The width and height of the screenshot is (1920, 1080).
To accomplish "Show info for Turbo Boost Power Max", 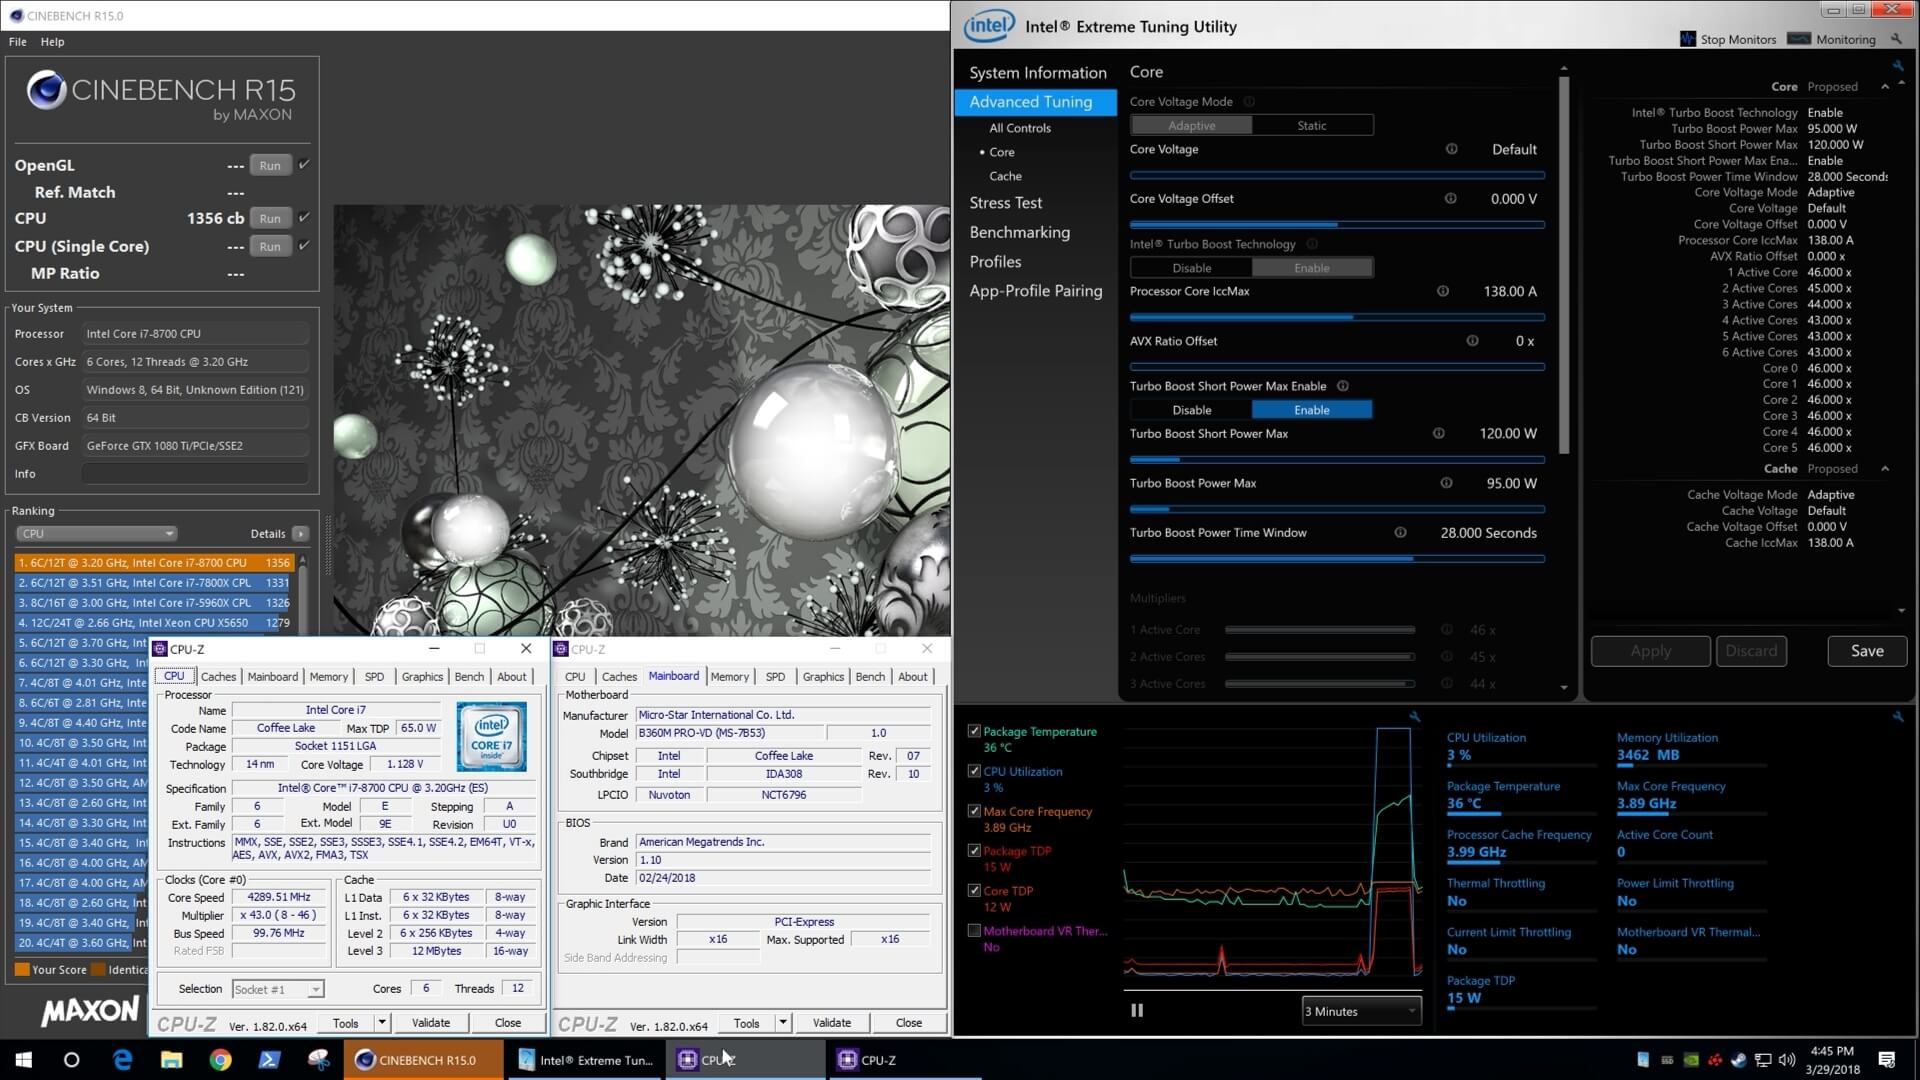I will pyautogui.click(x=1446, y=483).
